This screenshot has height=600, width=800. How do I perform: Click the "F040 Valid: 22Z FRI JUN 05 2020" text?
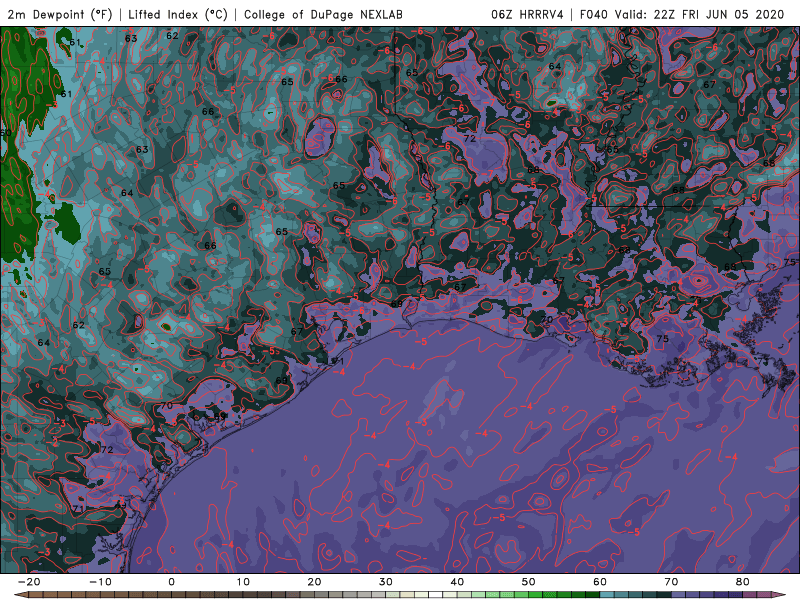tap(682, 15)
